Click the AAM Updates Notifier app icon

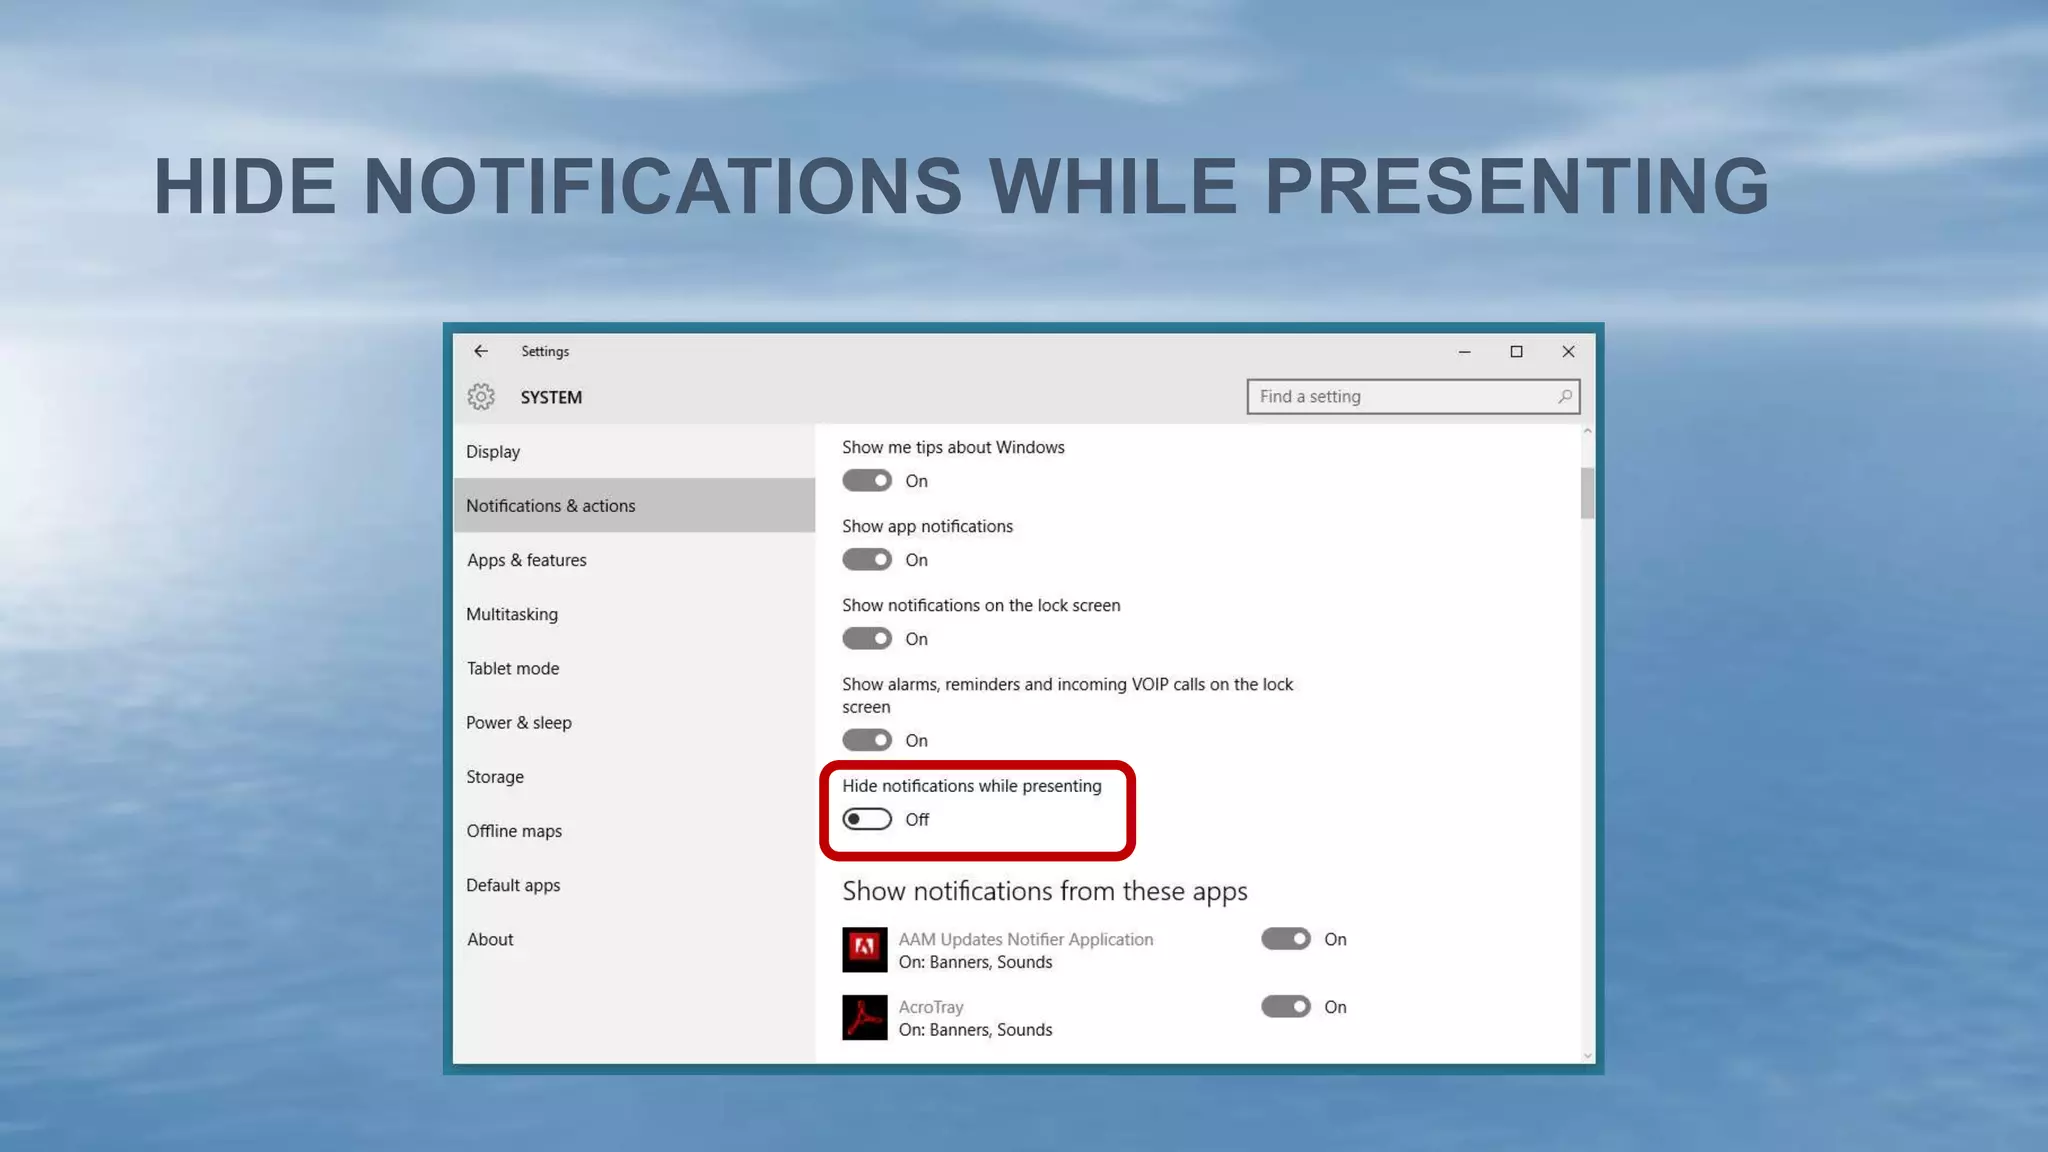864,949
